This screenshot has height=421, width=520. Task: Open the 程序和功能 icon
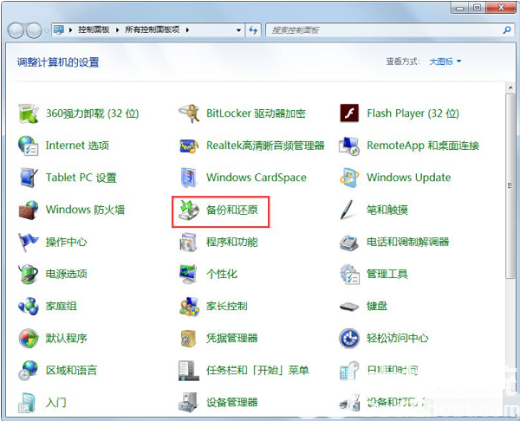[x=189, y=242]
